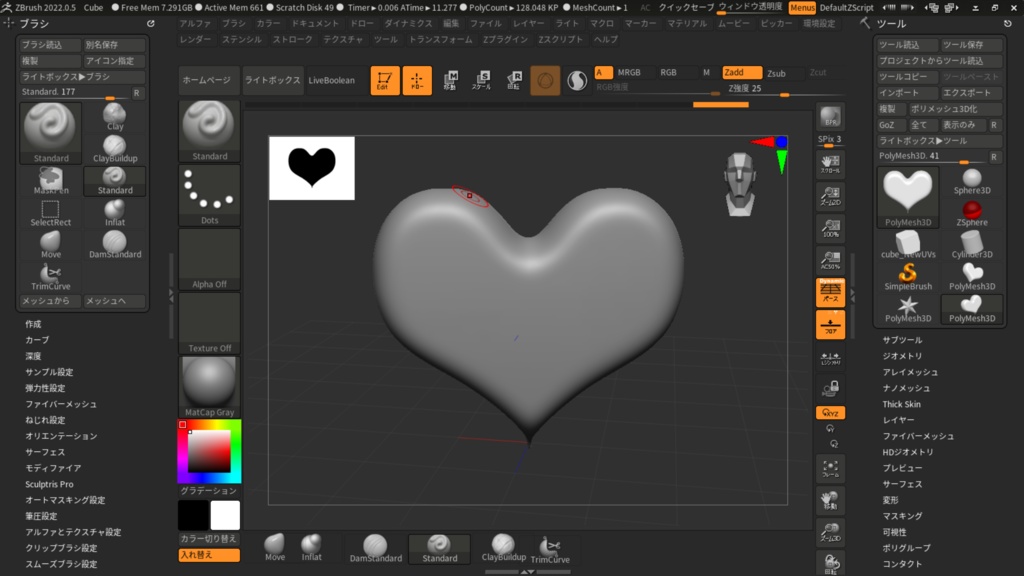Choose the SimpleBrush tool

pos(908,277)
